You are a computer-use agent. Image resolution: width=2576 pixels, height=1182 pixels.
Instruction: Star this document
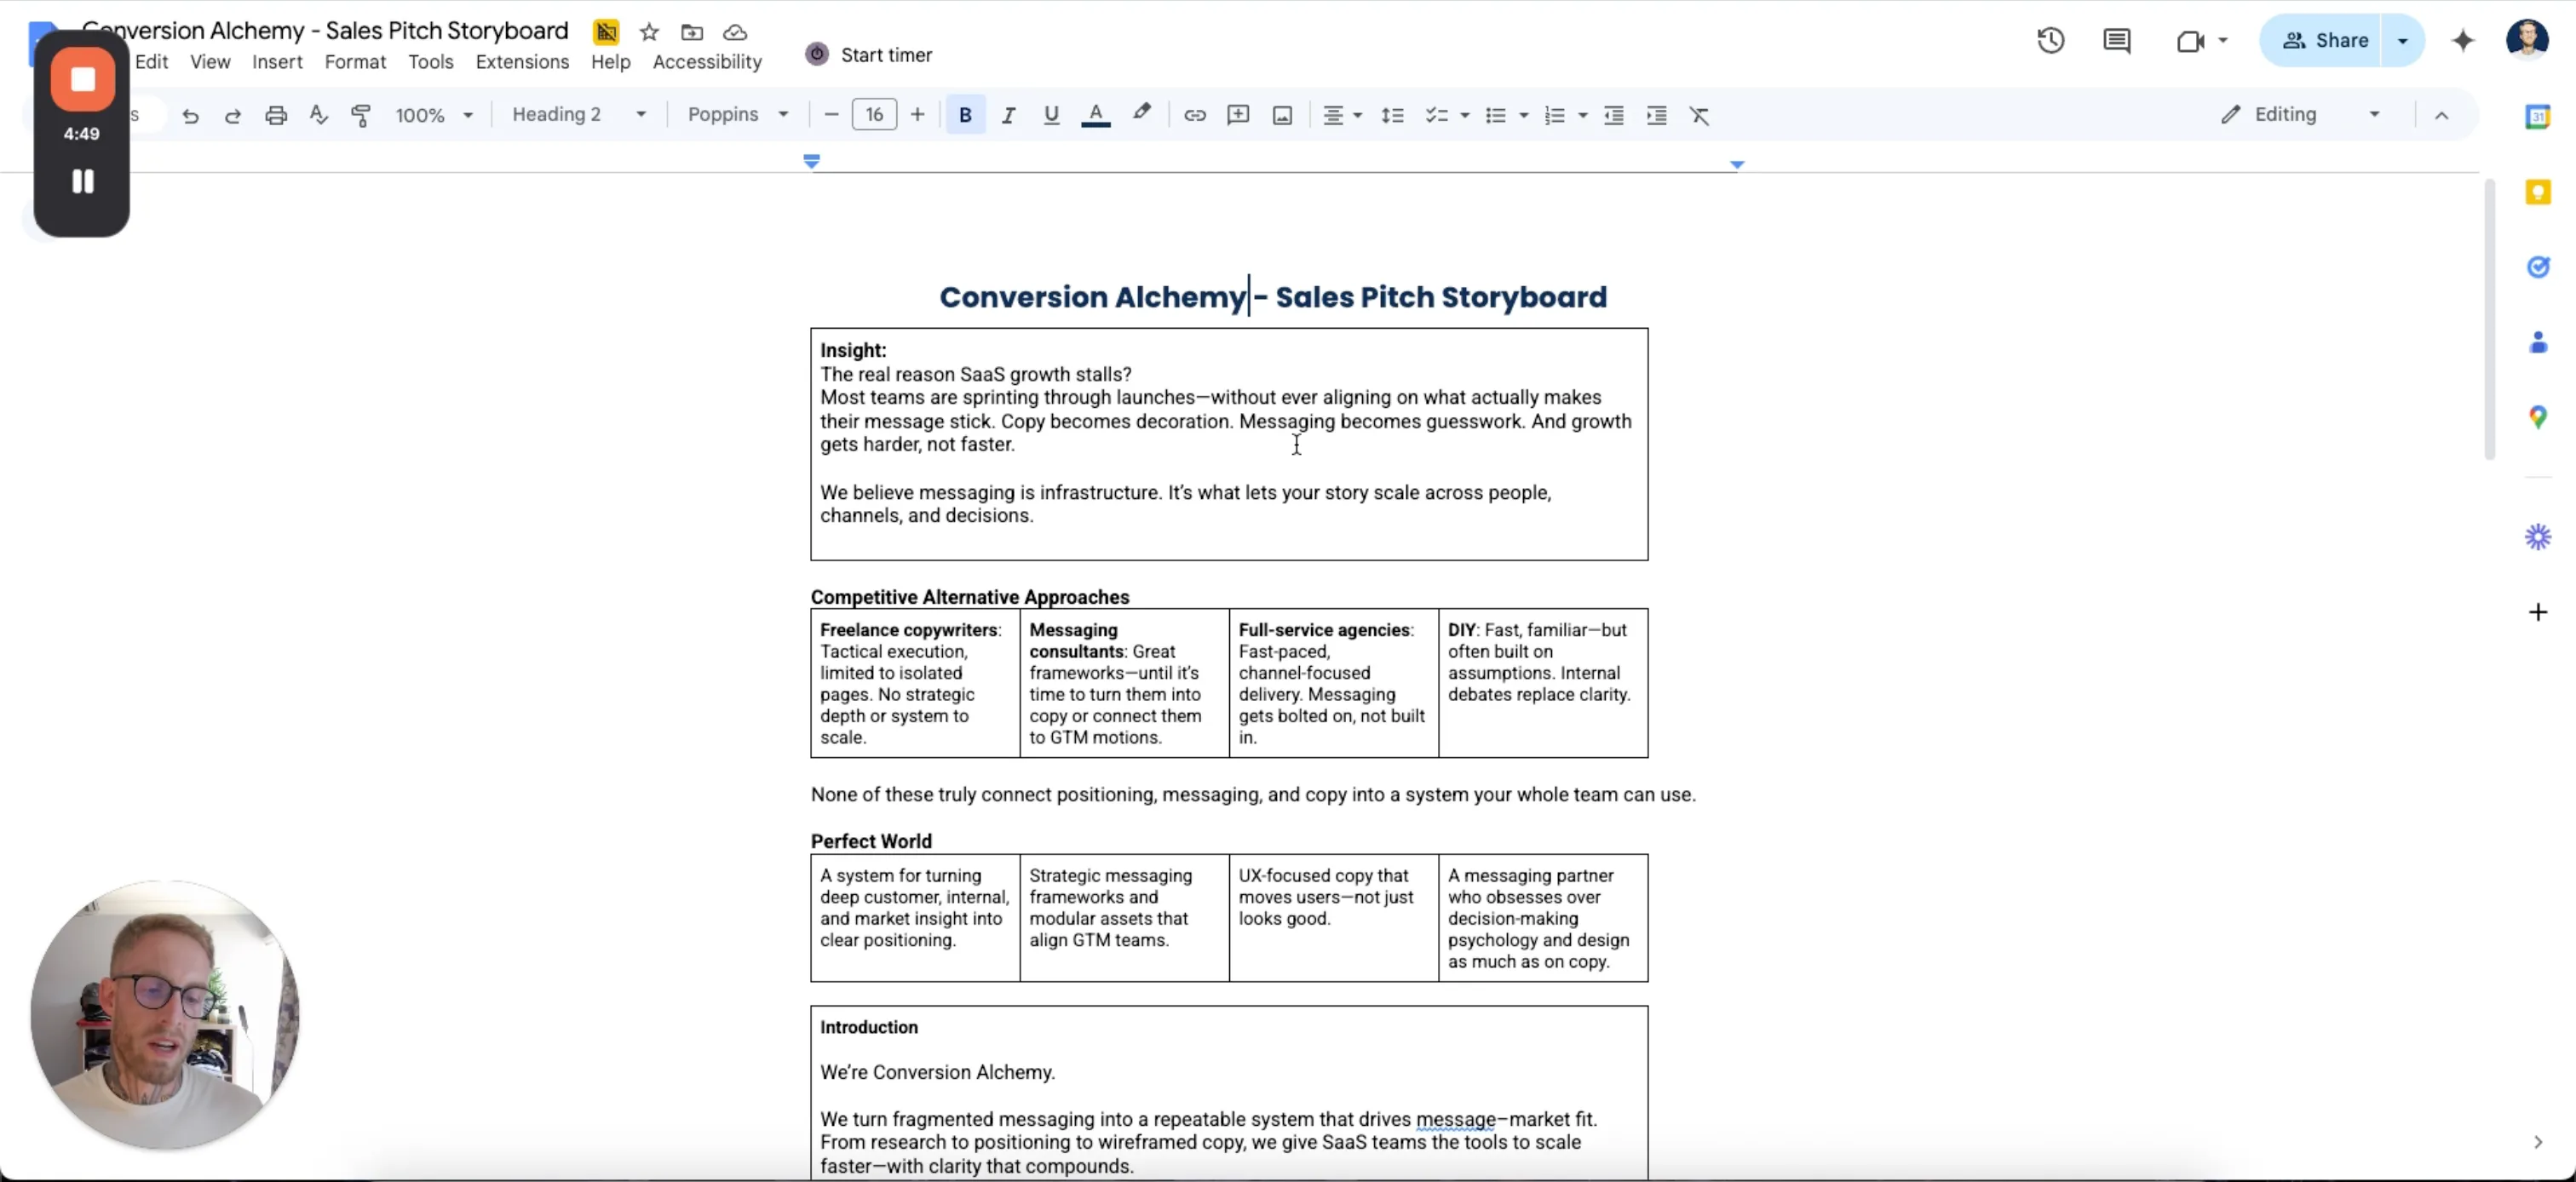point(649,32)
